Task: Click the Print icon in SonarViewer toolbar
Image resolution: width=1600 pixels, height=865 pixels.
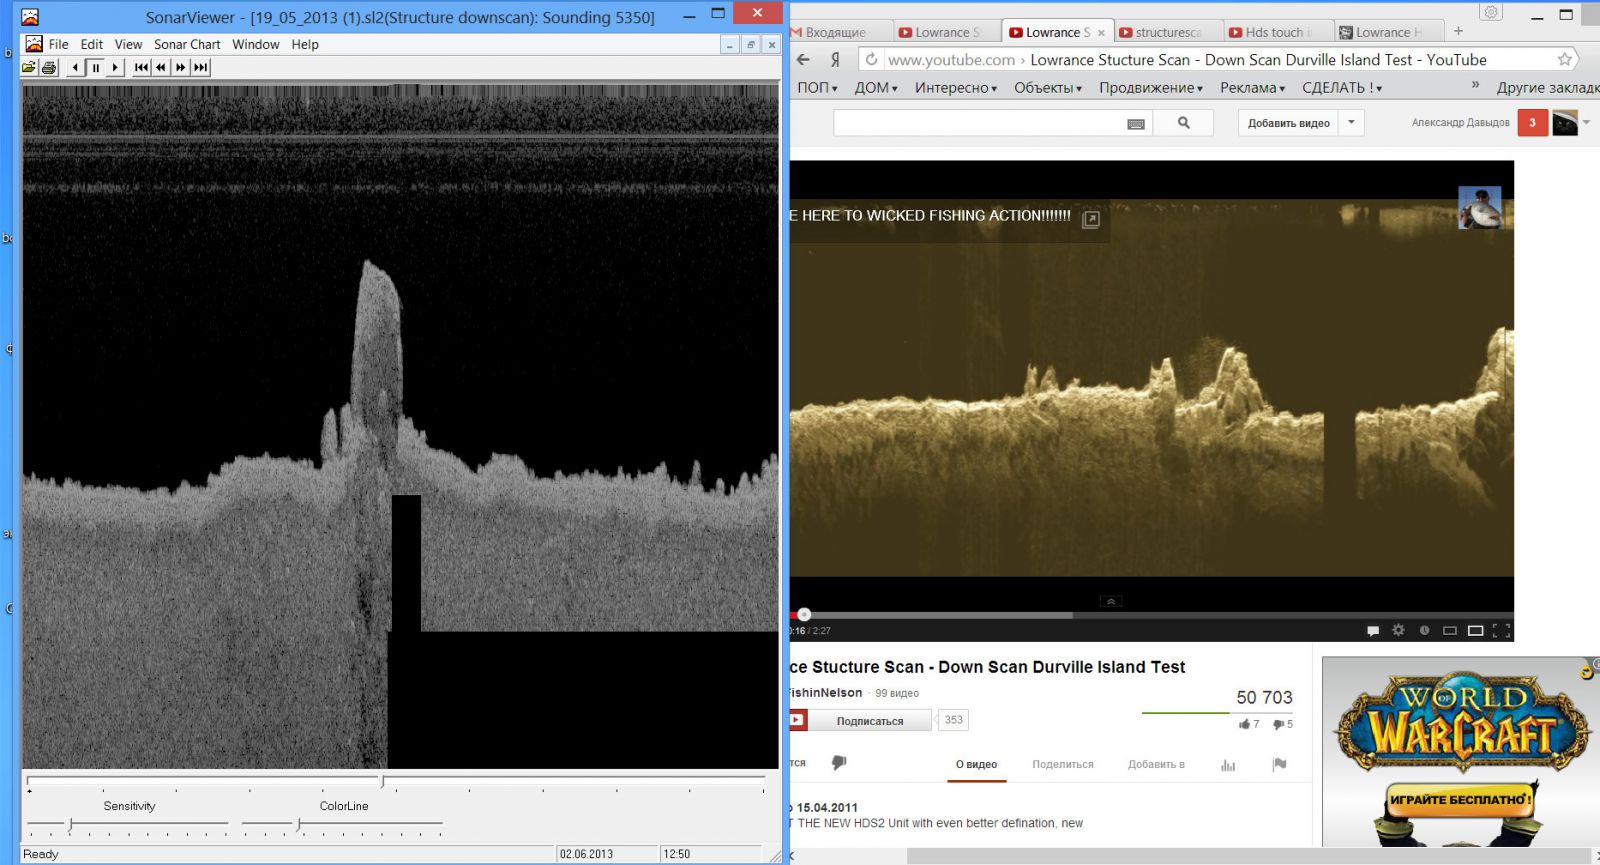Action: click(x=48, y=67)
